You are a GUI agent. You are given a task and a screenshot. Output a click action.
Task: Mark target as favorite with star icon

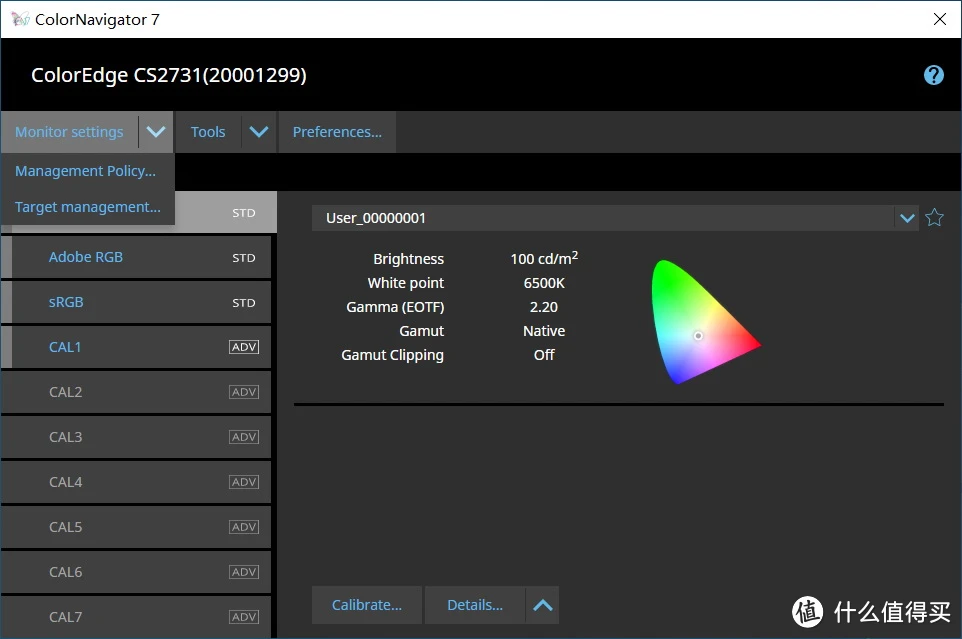coord(934,217)
